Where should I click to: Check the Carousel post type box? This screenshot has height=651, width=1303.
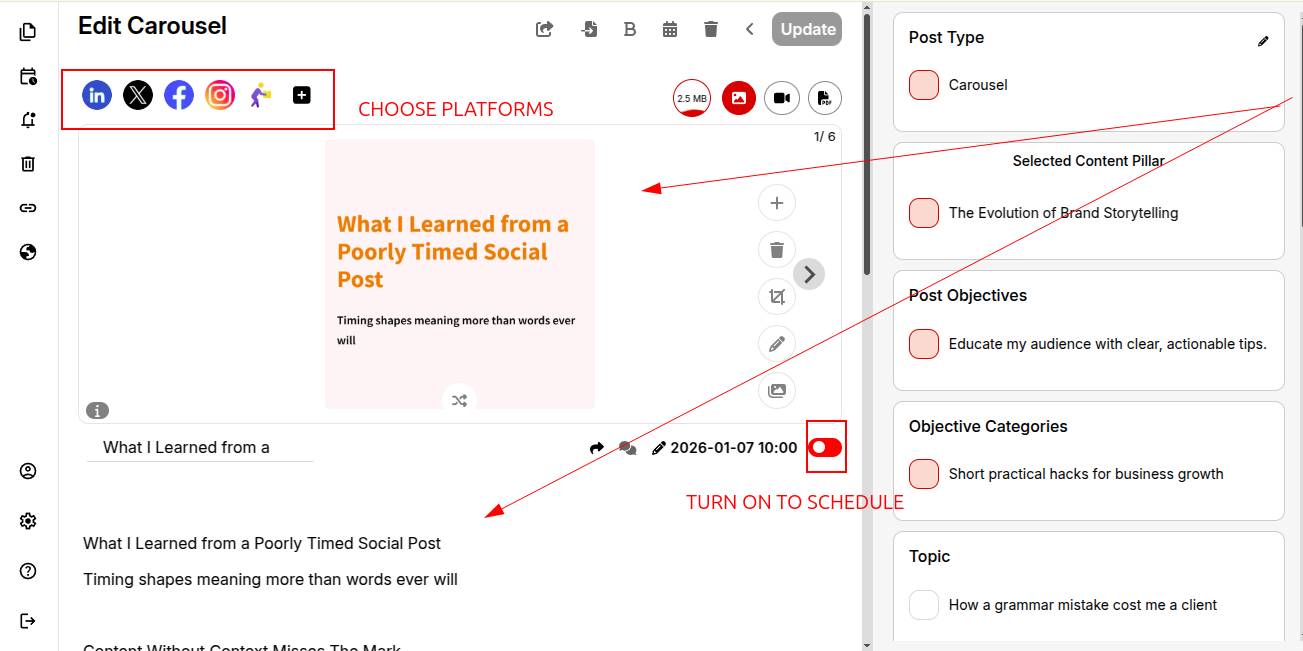click(924, 85)
